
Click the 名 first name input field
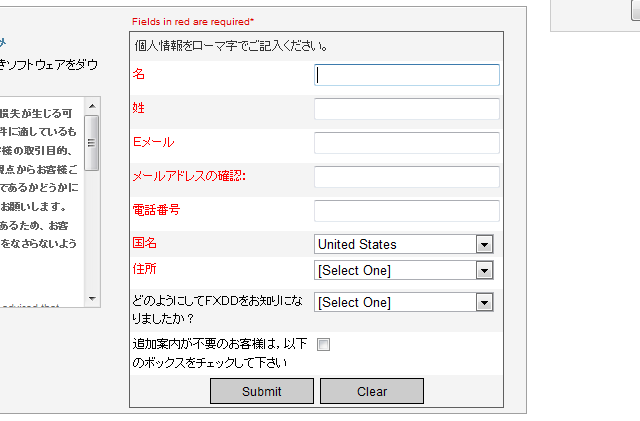406,75
